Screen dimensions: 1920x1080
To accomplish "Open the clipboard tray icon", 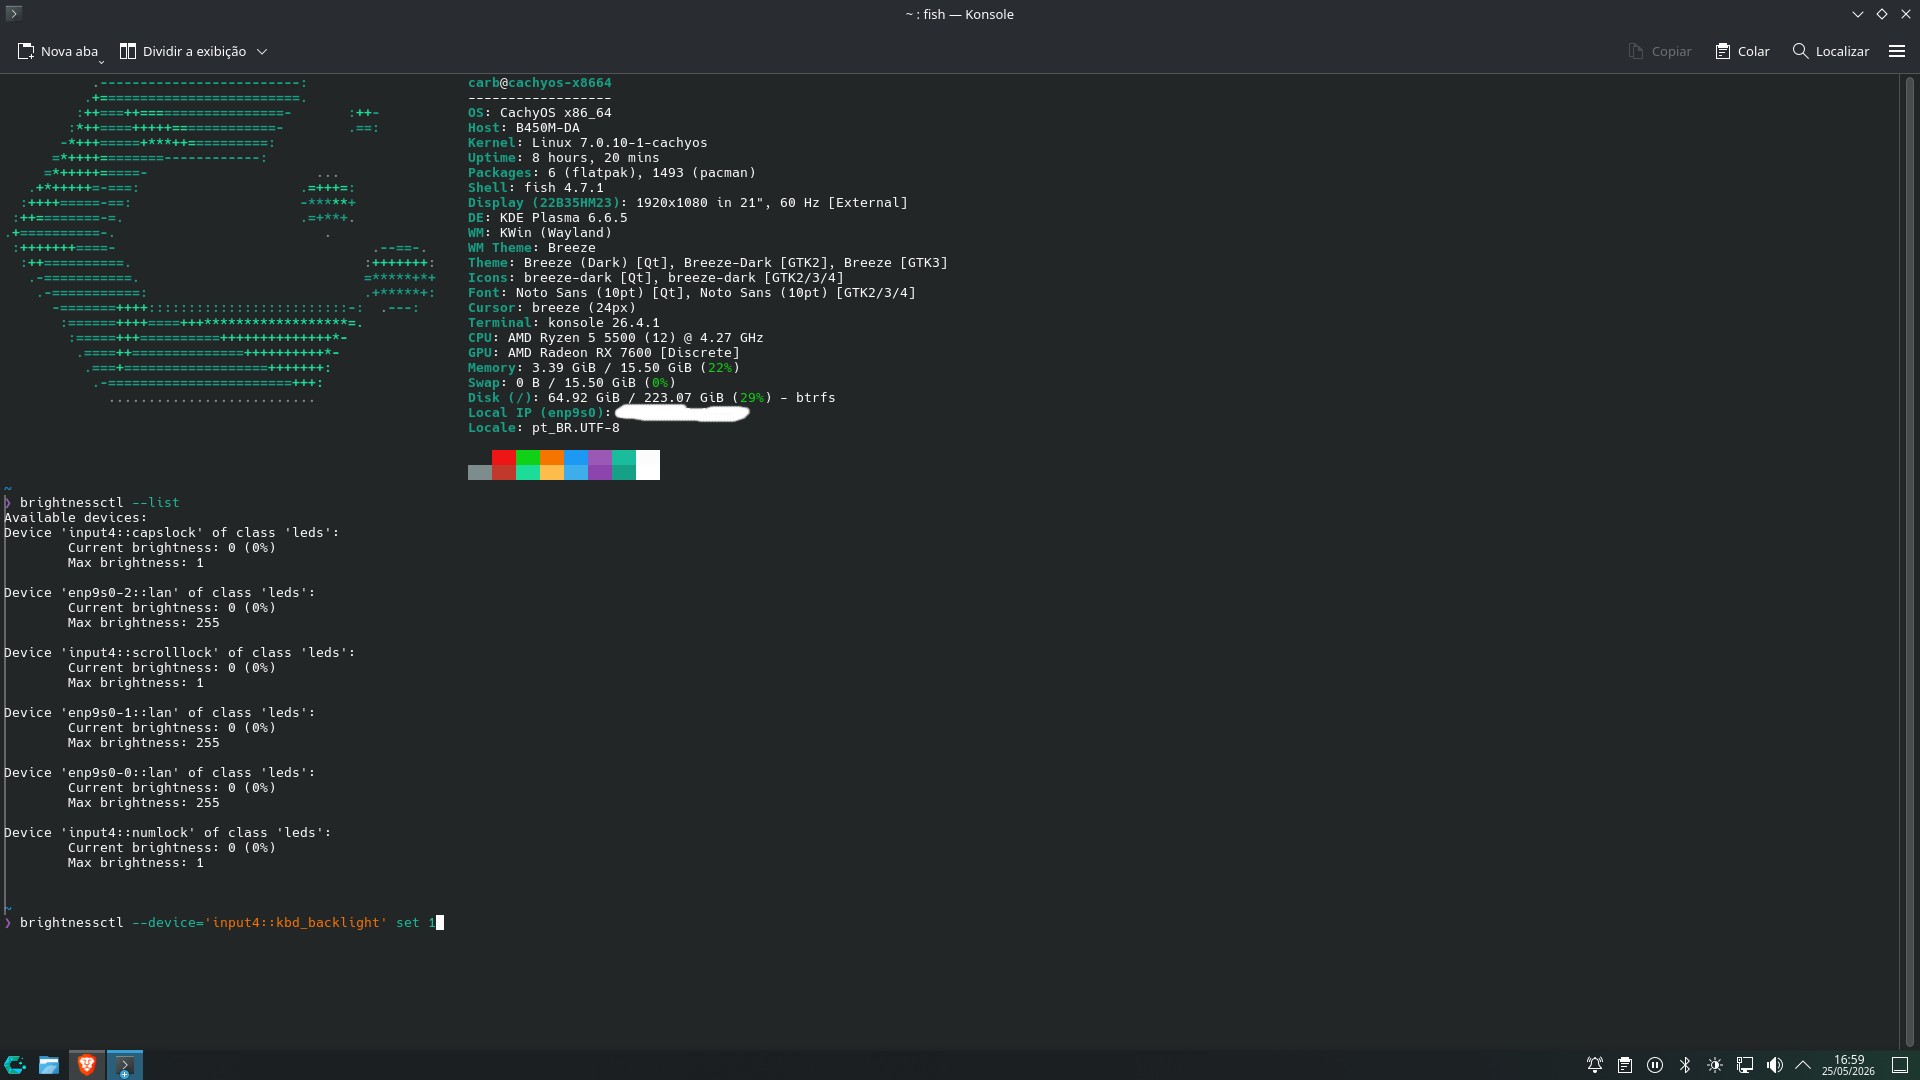I will [1625, 1065].
